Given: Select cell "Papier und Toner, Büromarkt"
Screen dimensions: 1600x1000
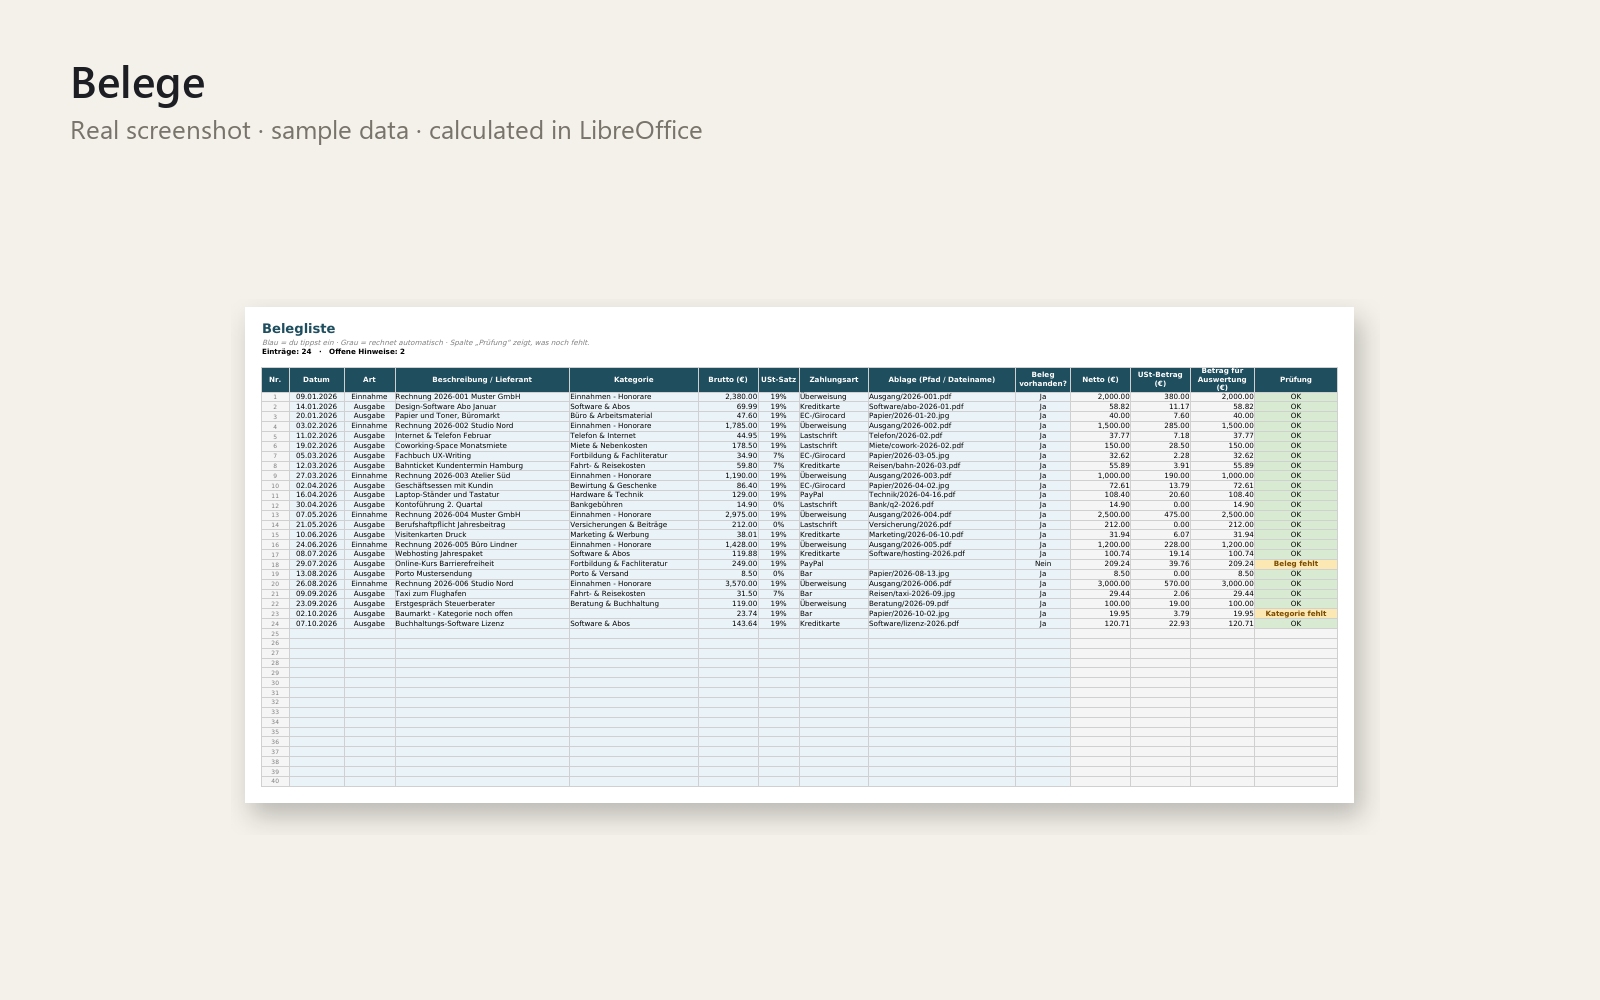Looking at the screenshot, I should click(x=482, y=416).
